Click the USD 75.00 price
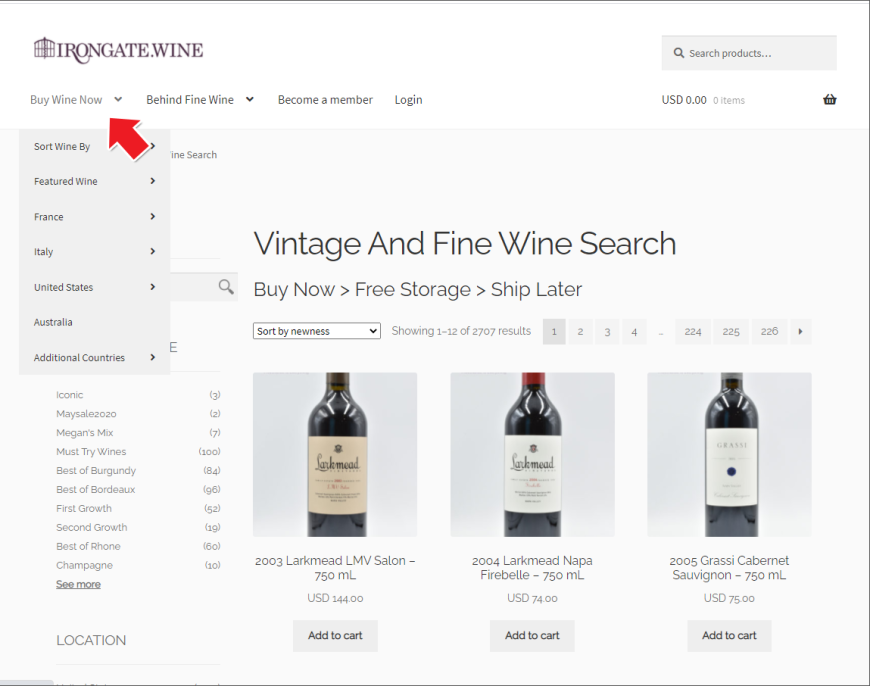 tap(729, 598)
